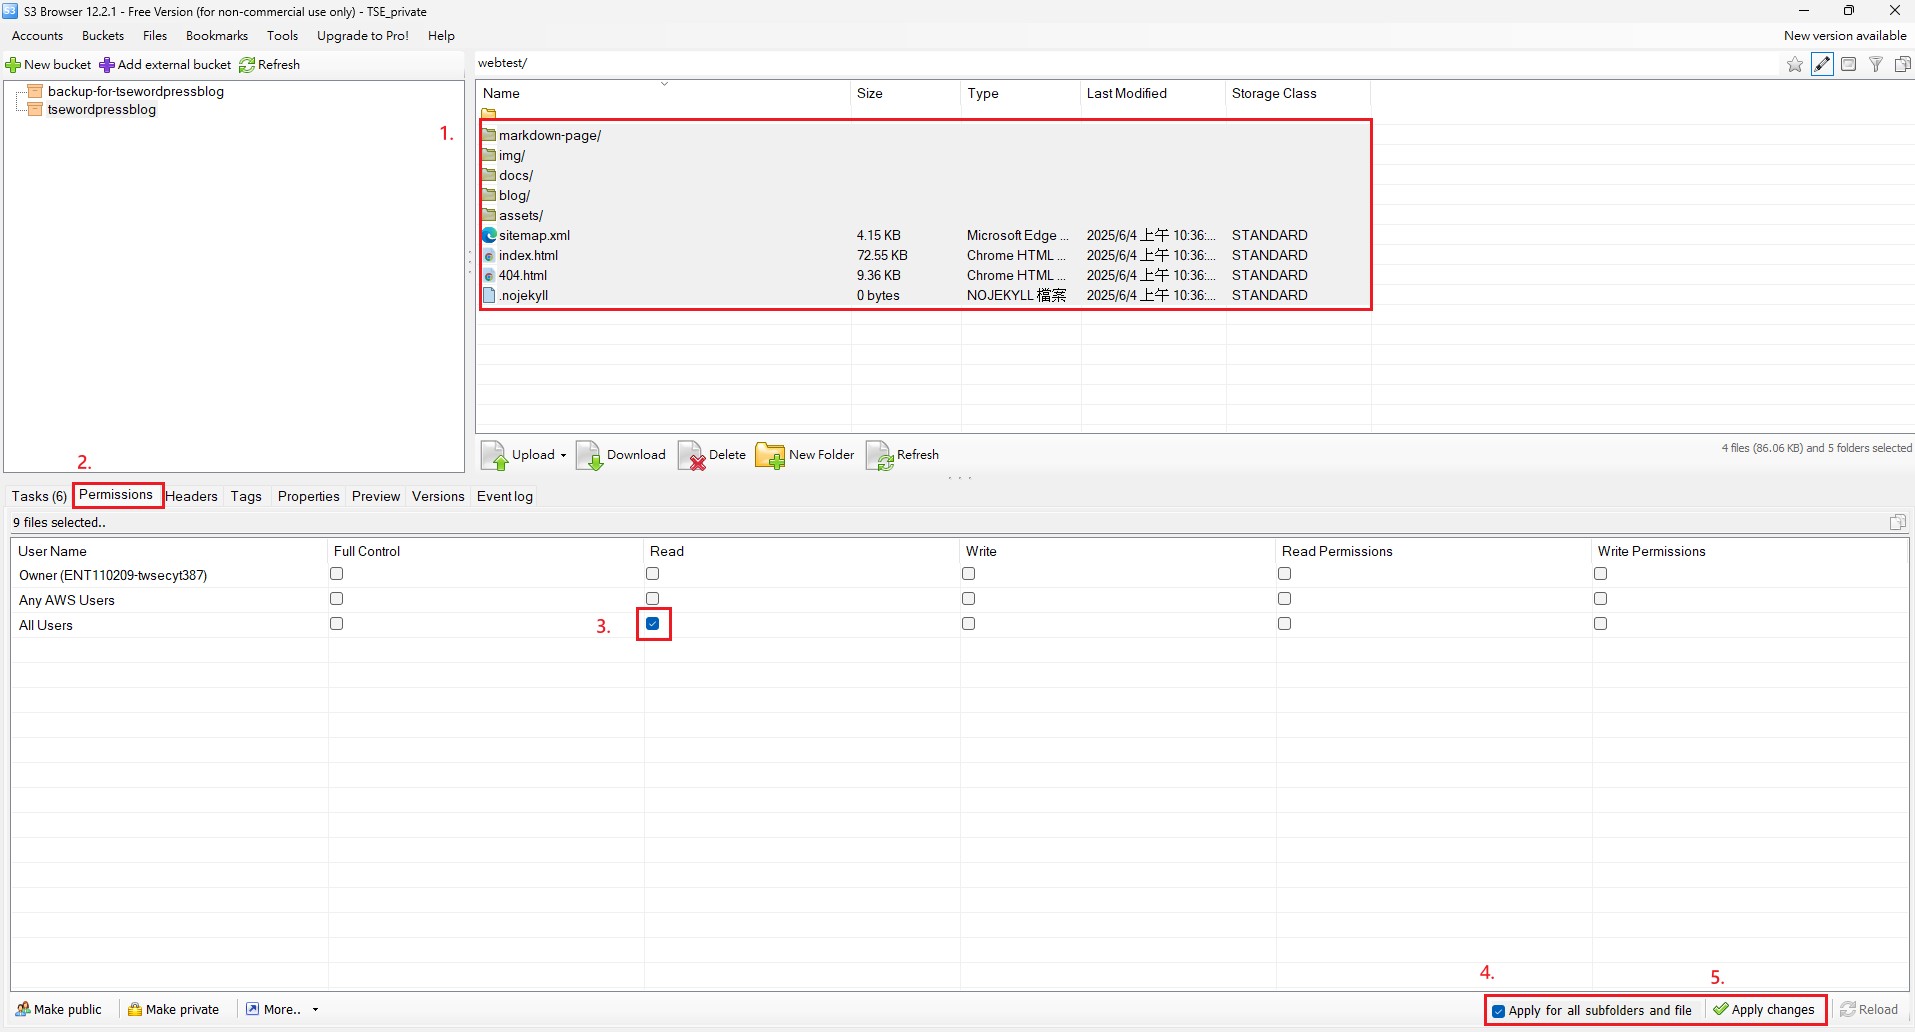This screenshot has height=1032, width=1915.
Task: Click Refresh in the file toolbar
Action: pyautogui.click(x=903, y=455)
